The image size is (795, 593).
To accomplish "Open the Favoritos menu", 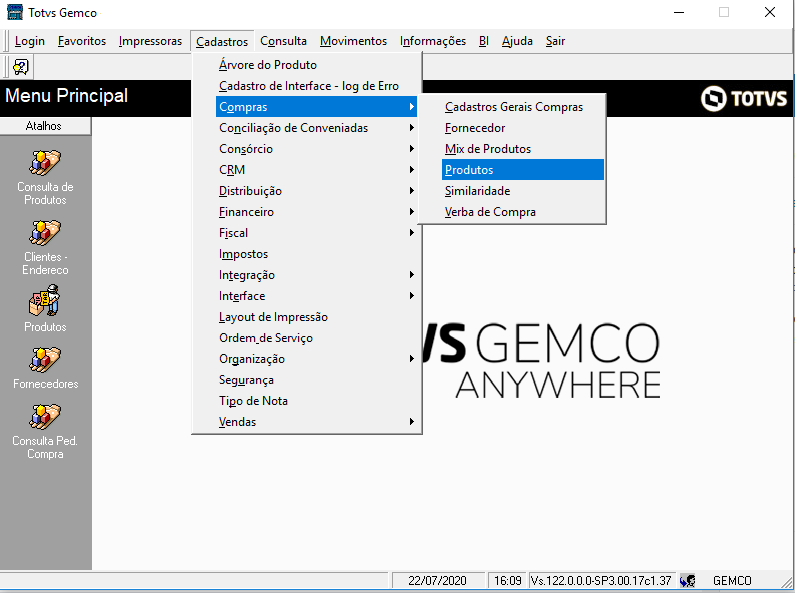I will [82, 41].
